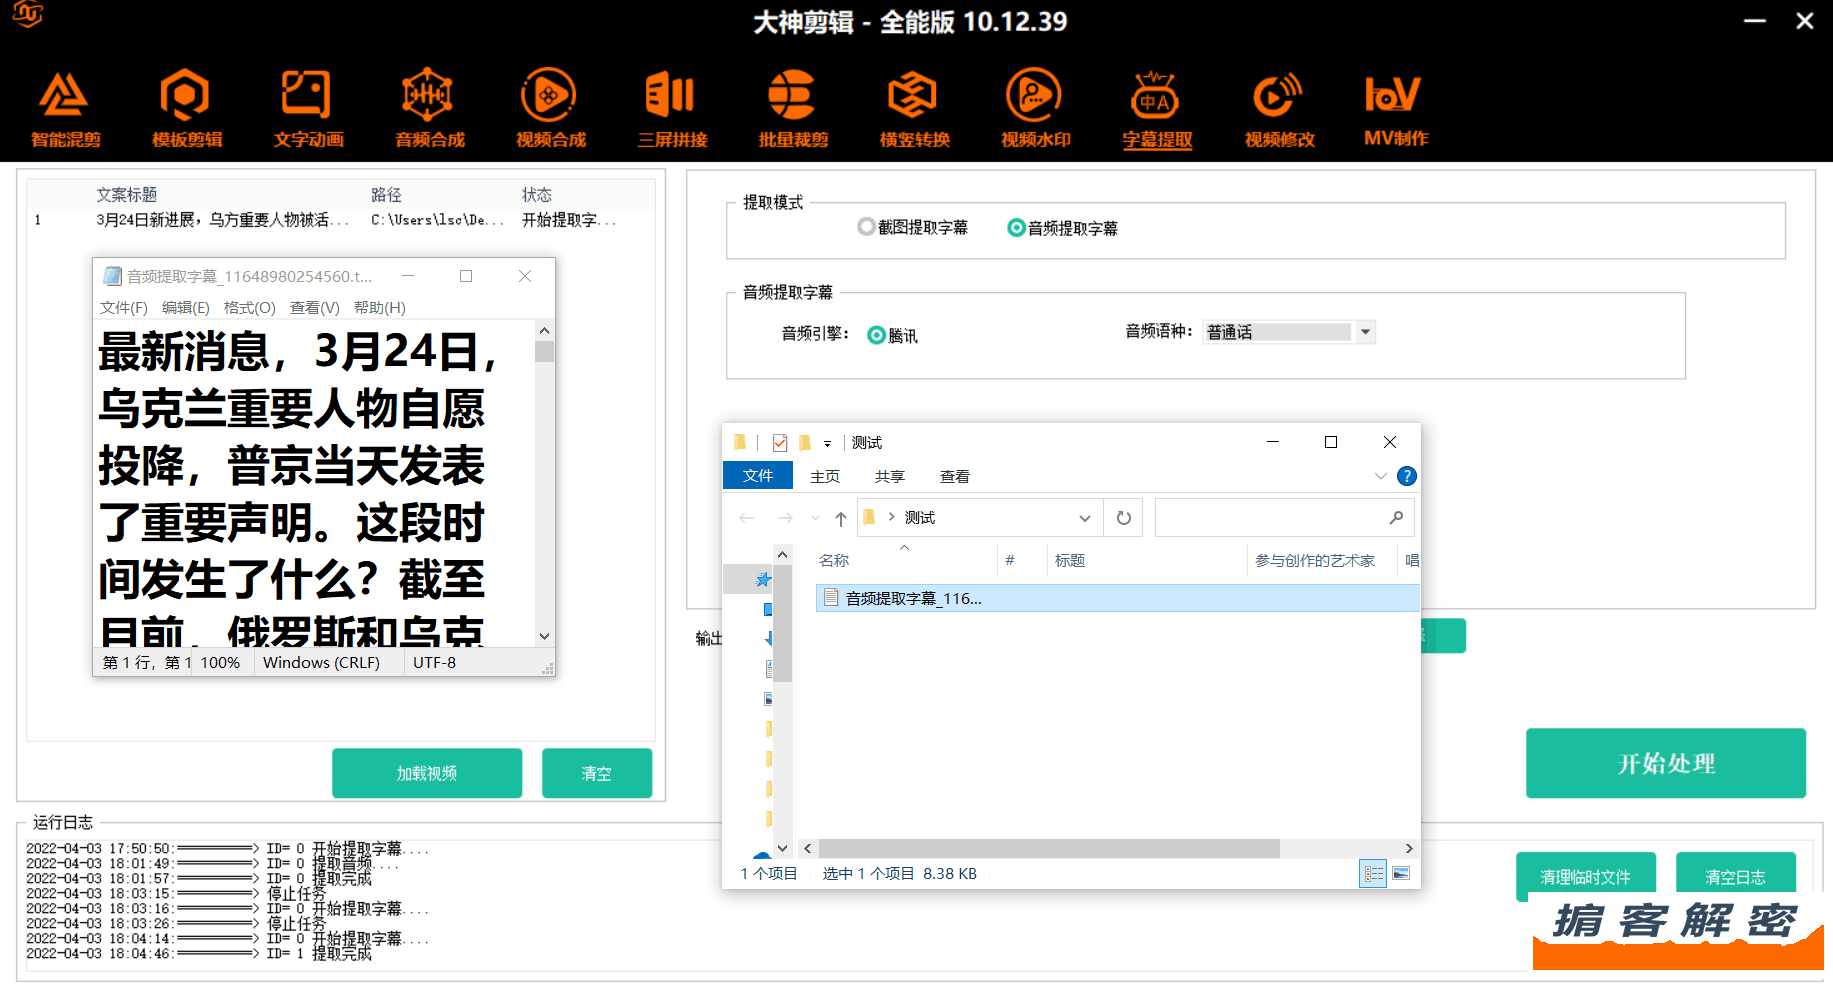Open Notepad 格式(O) menu
The height and width of the screenshot is (984, 1833).
250,308
